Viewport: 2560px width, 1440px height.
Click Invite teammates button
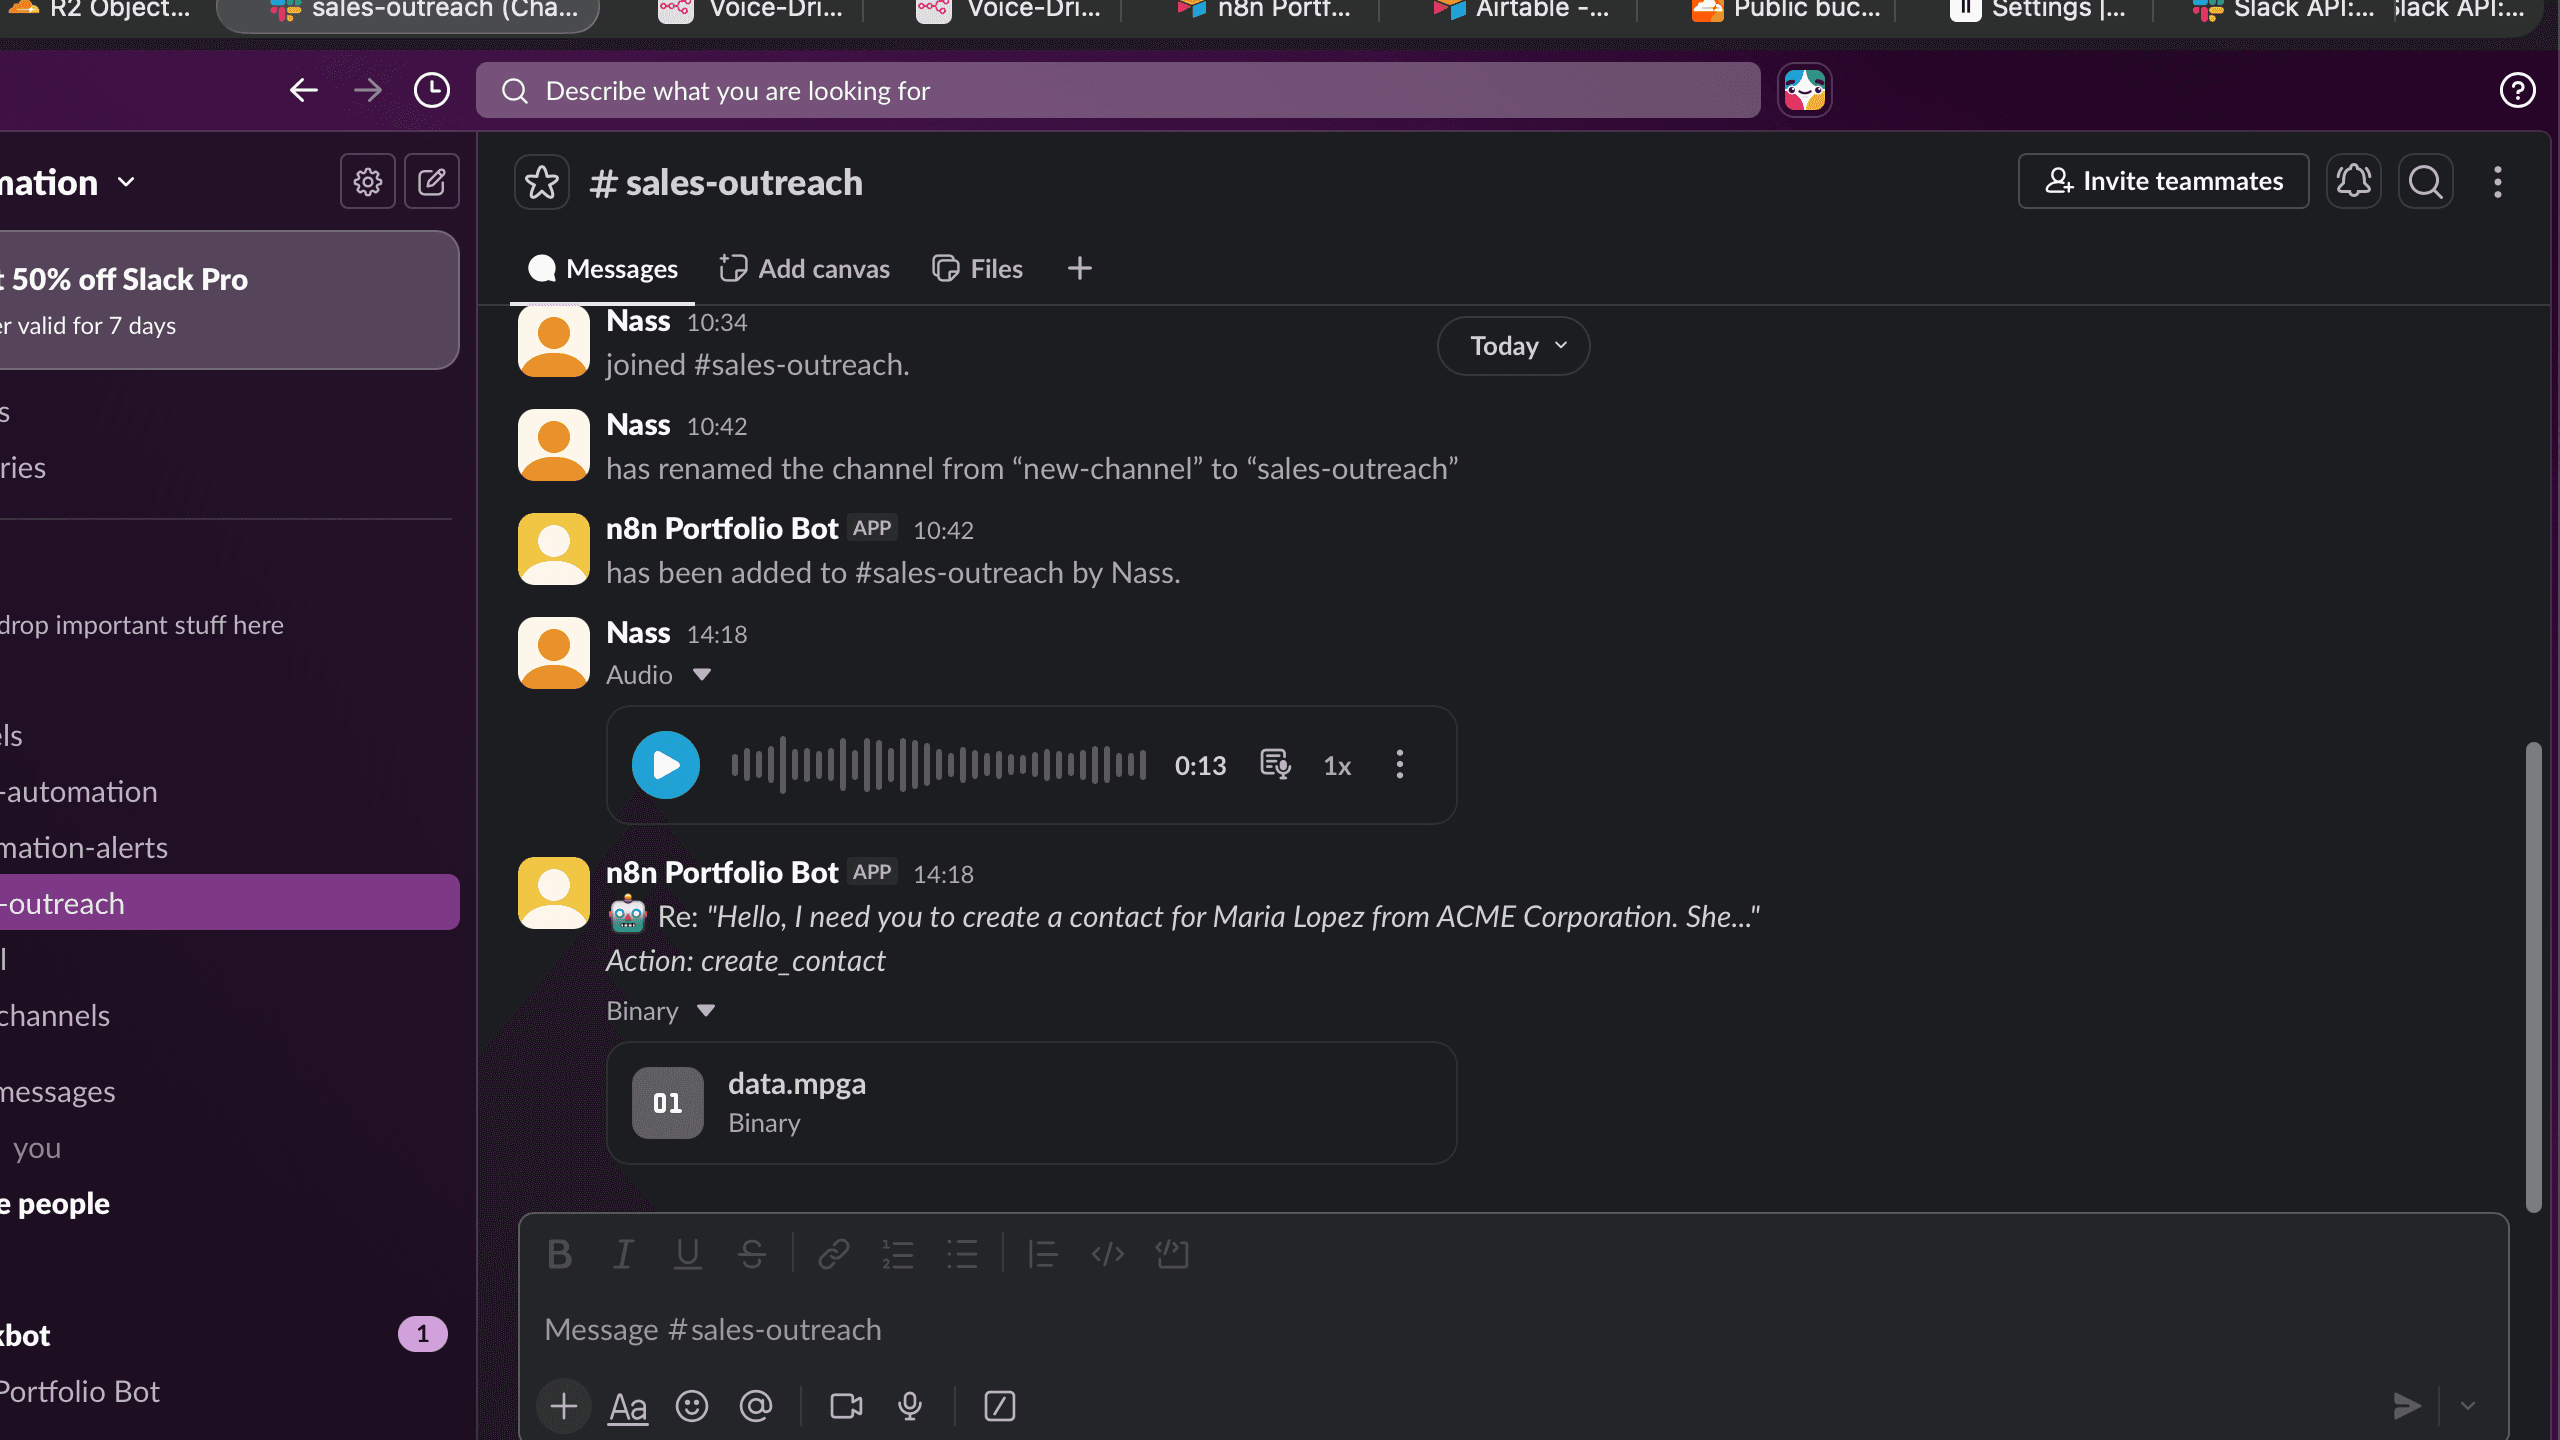pos(2164,181)
